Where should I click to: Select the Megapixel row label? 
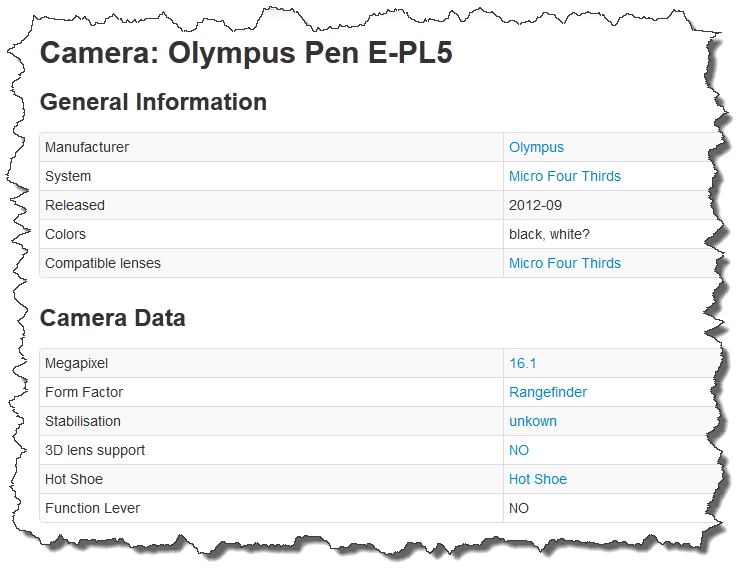pyautogui.click(x=76, y=364)
